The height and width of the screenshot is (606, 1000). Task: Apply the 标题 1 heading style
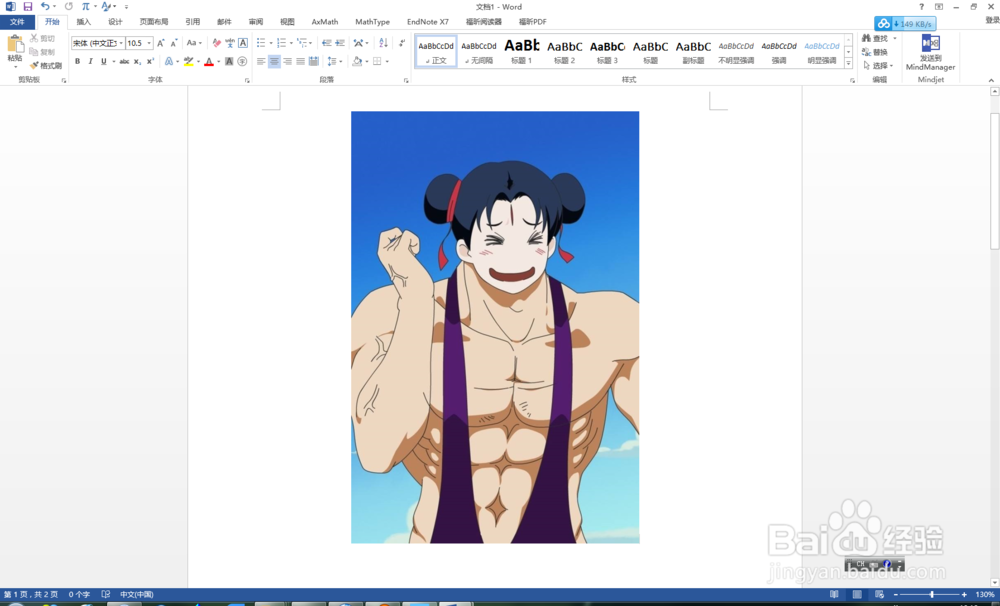pyautogui.click(x=522, y=51)
